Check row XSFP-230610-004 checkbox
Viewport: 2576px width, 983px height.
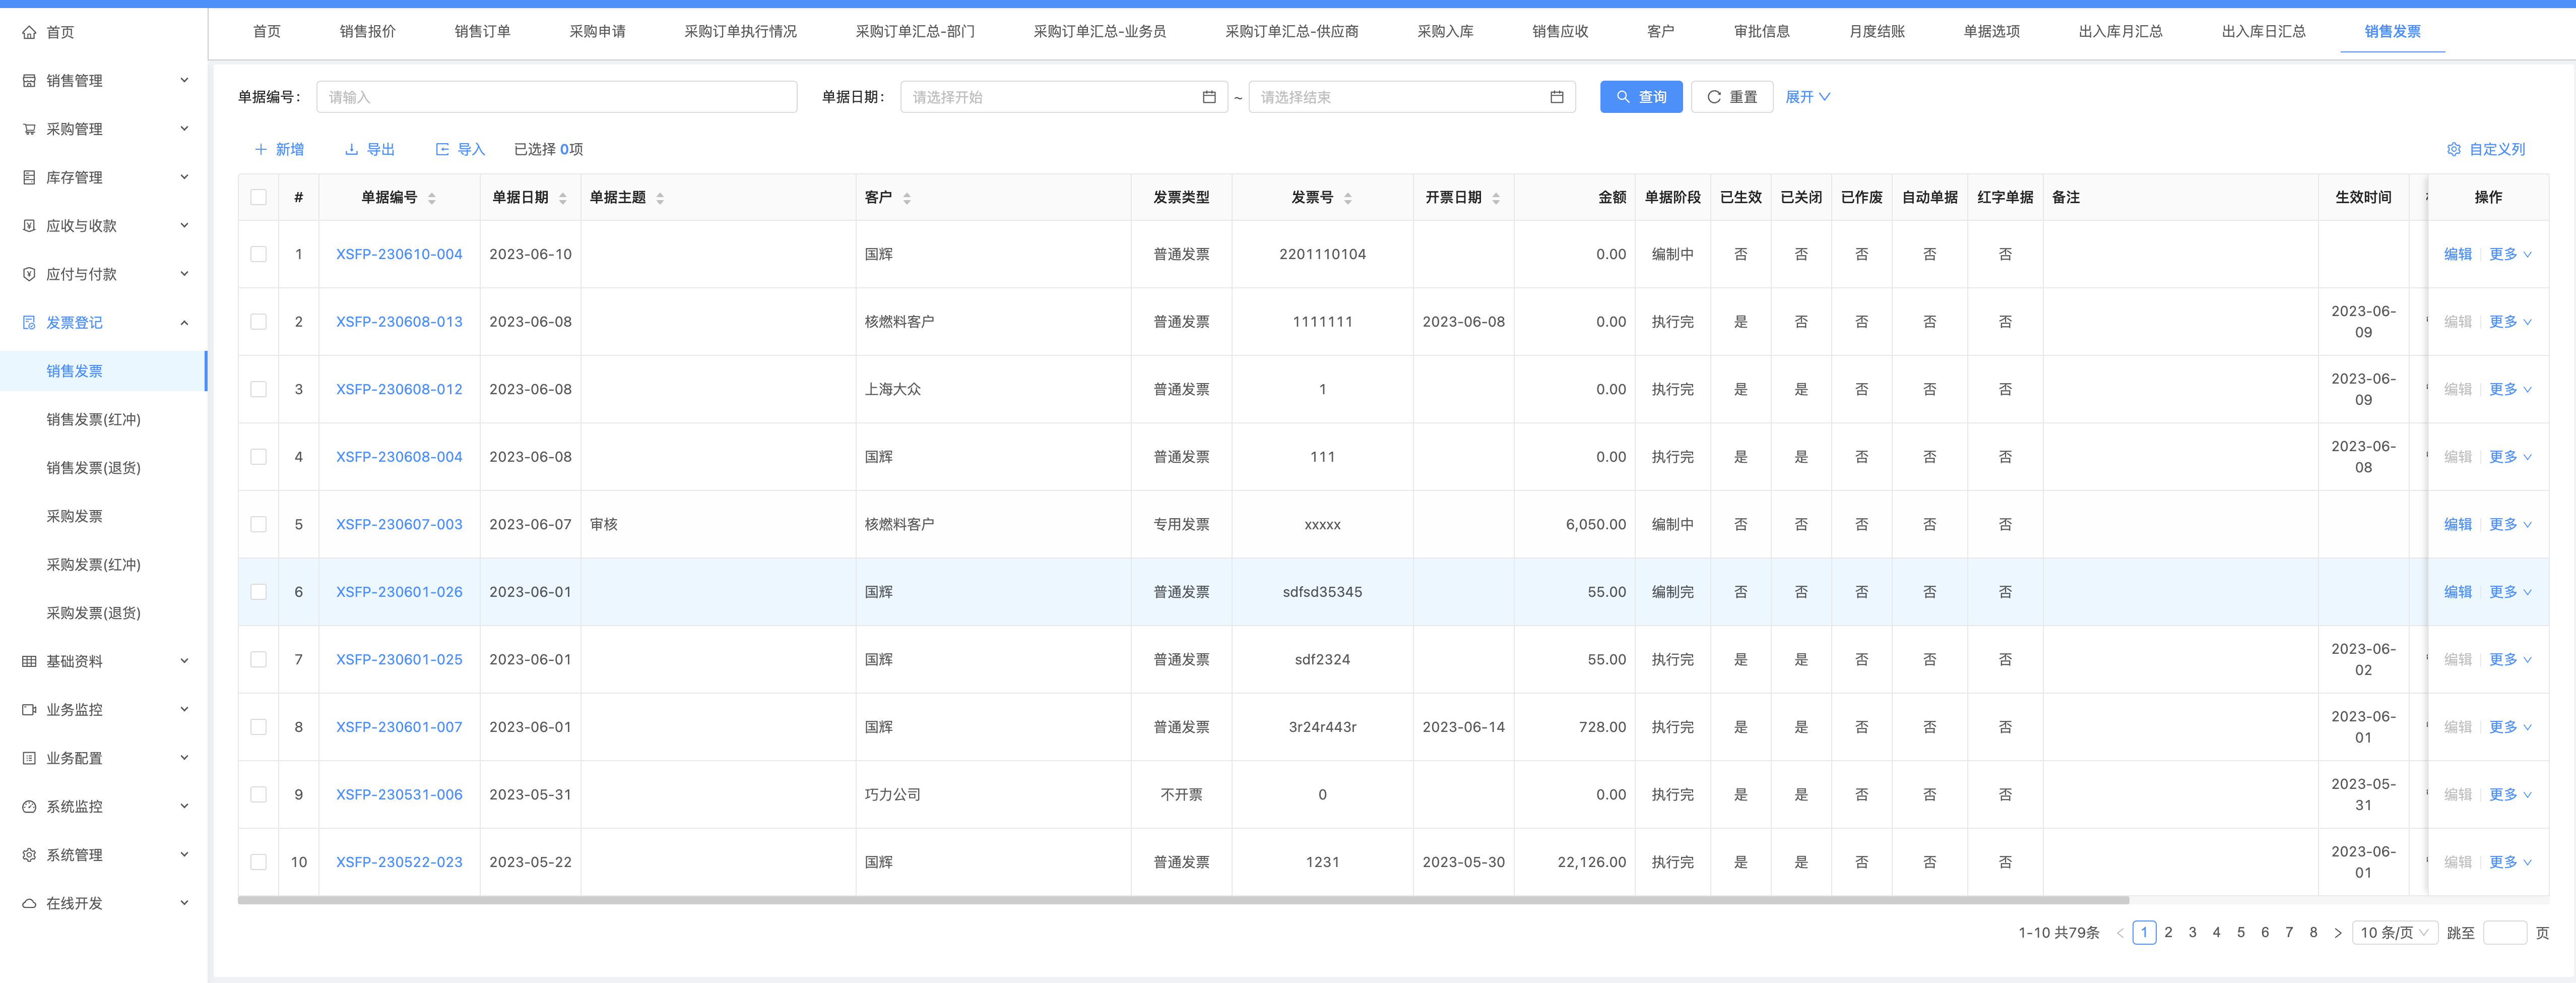click(x=259, y=254)
